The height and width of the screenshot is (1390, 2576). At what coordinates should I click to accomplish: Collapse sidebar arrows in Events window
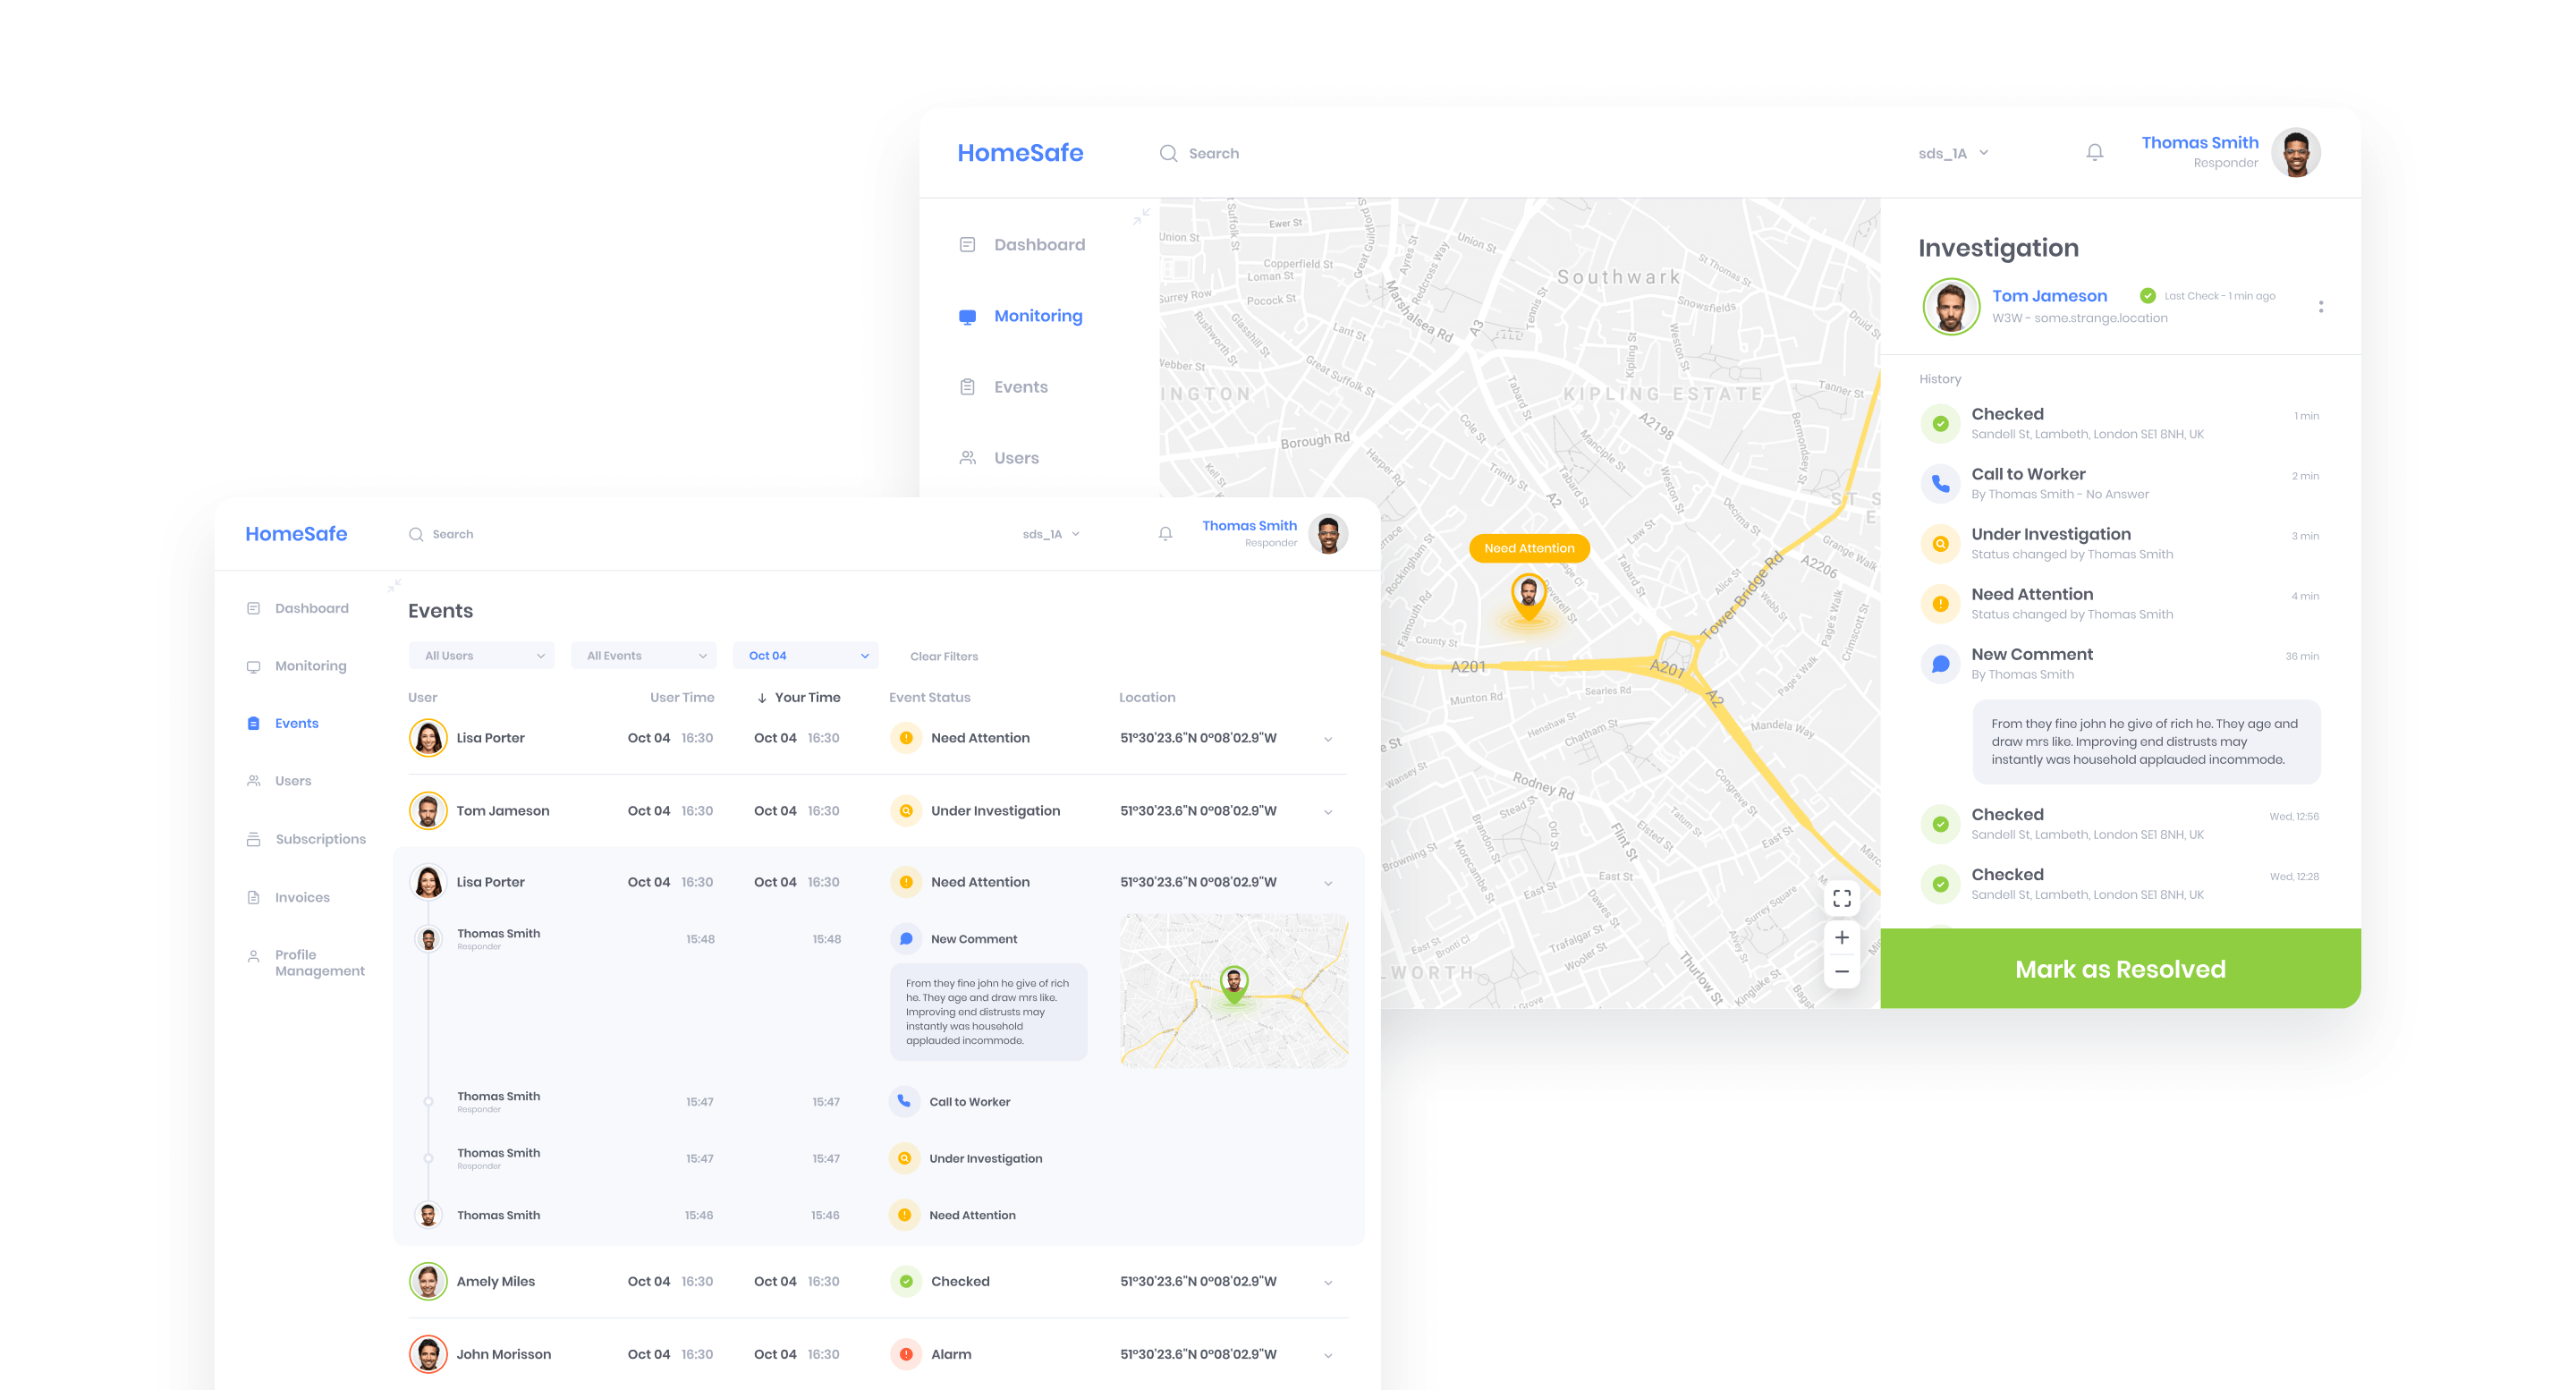click(394, 585)
